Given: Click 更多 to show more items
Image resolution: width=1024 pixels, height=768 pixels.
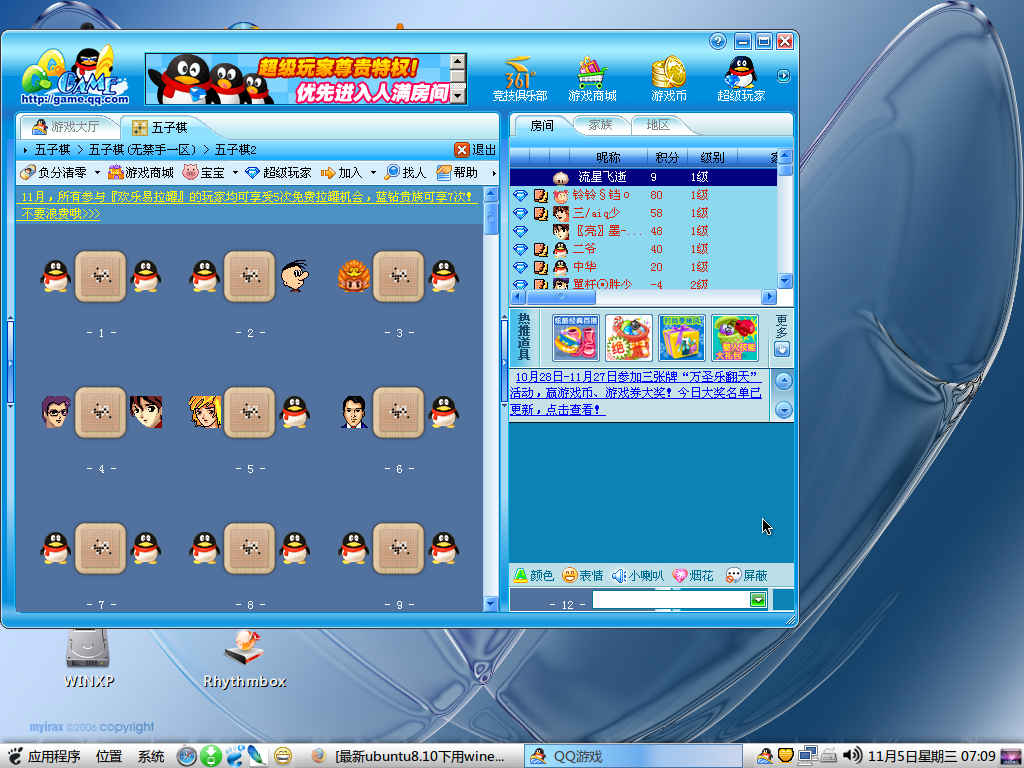Looking at the screenshot, I should pyautogui.click(x=782, y=335).
